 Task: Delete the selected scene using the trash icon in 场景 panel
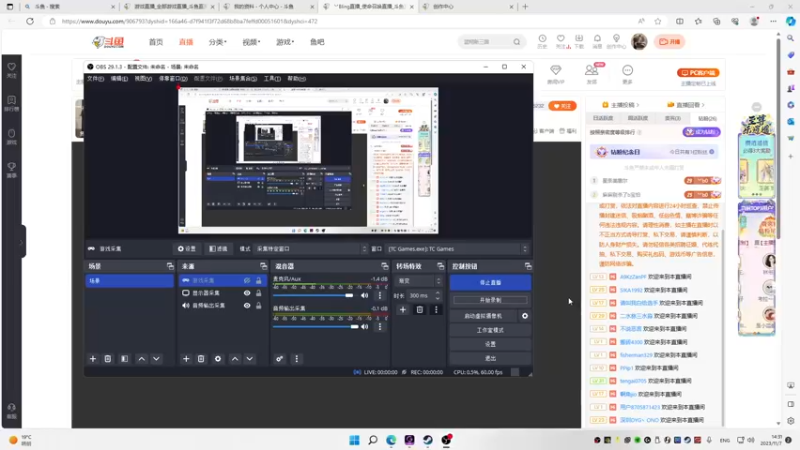tap(108, 359)
